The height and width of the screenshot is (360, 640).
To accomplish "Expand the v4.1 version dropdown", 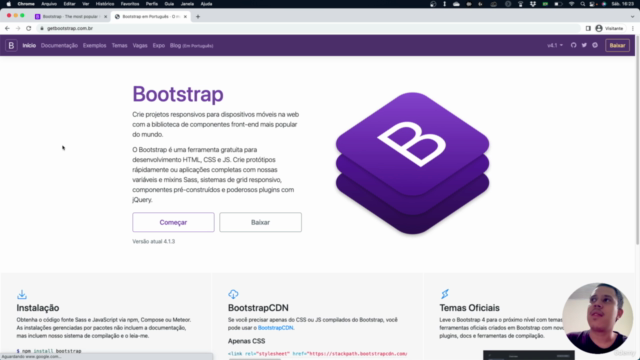I will (555, 45).
